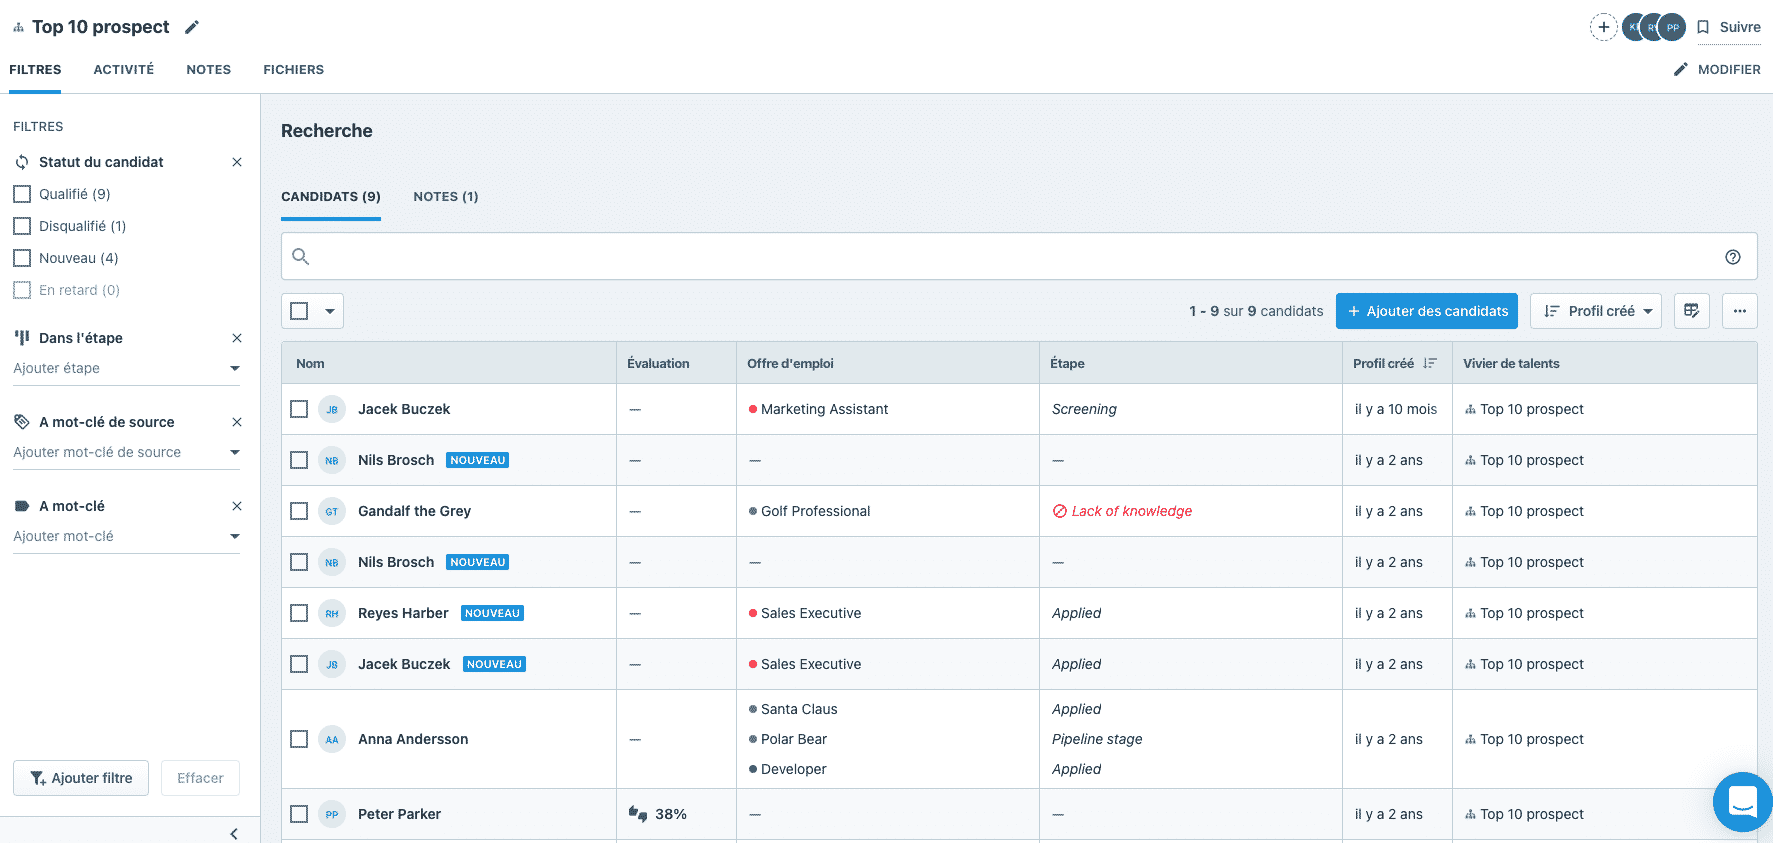Click into the candidate search field

(1000, 257)
